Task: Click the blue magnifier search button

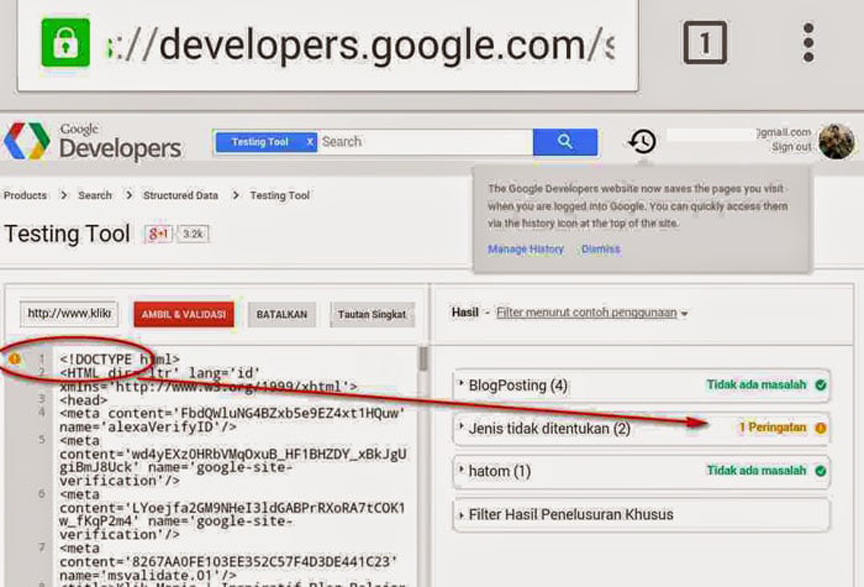Action: pyautogui.click(x=565, y=142)
